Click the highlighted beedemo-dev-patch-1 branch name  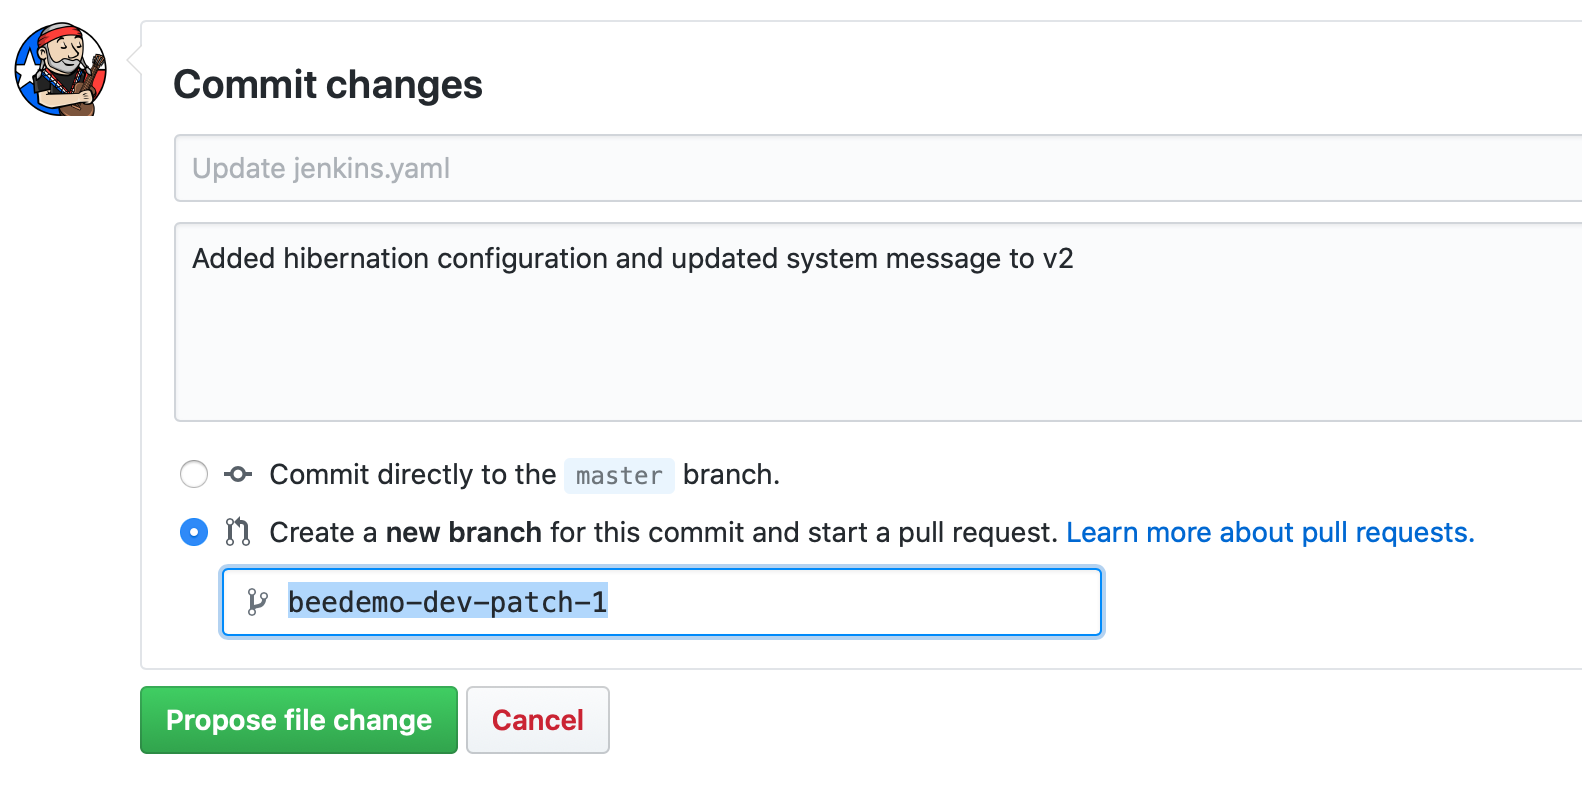pos(448,602)
